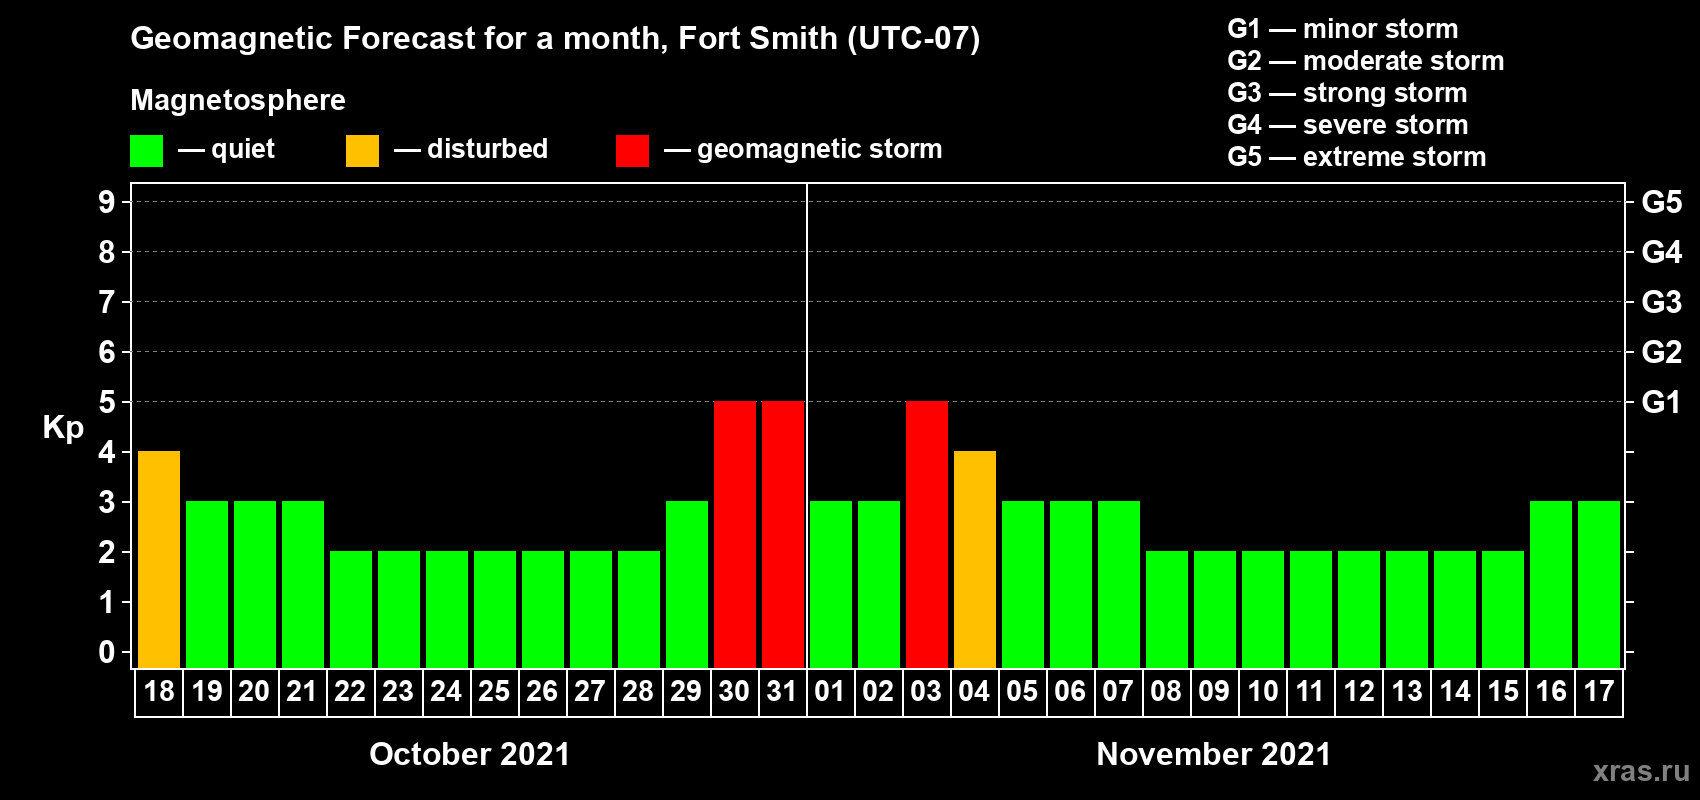The width and height of the screenshot is (1700, 800).
Task: Select the green bar for November 10
Action: coord(1263,609)
